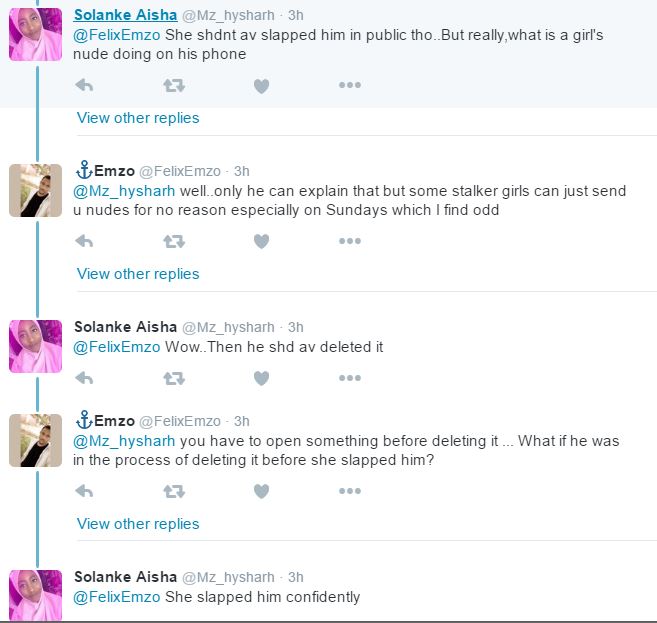Image resolution: width=657 pixels, height=623 pixels.
Task: Open more options on 'deleted it' tweet
Action: click(x=349, y=378)
